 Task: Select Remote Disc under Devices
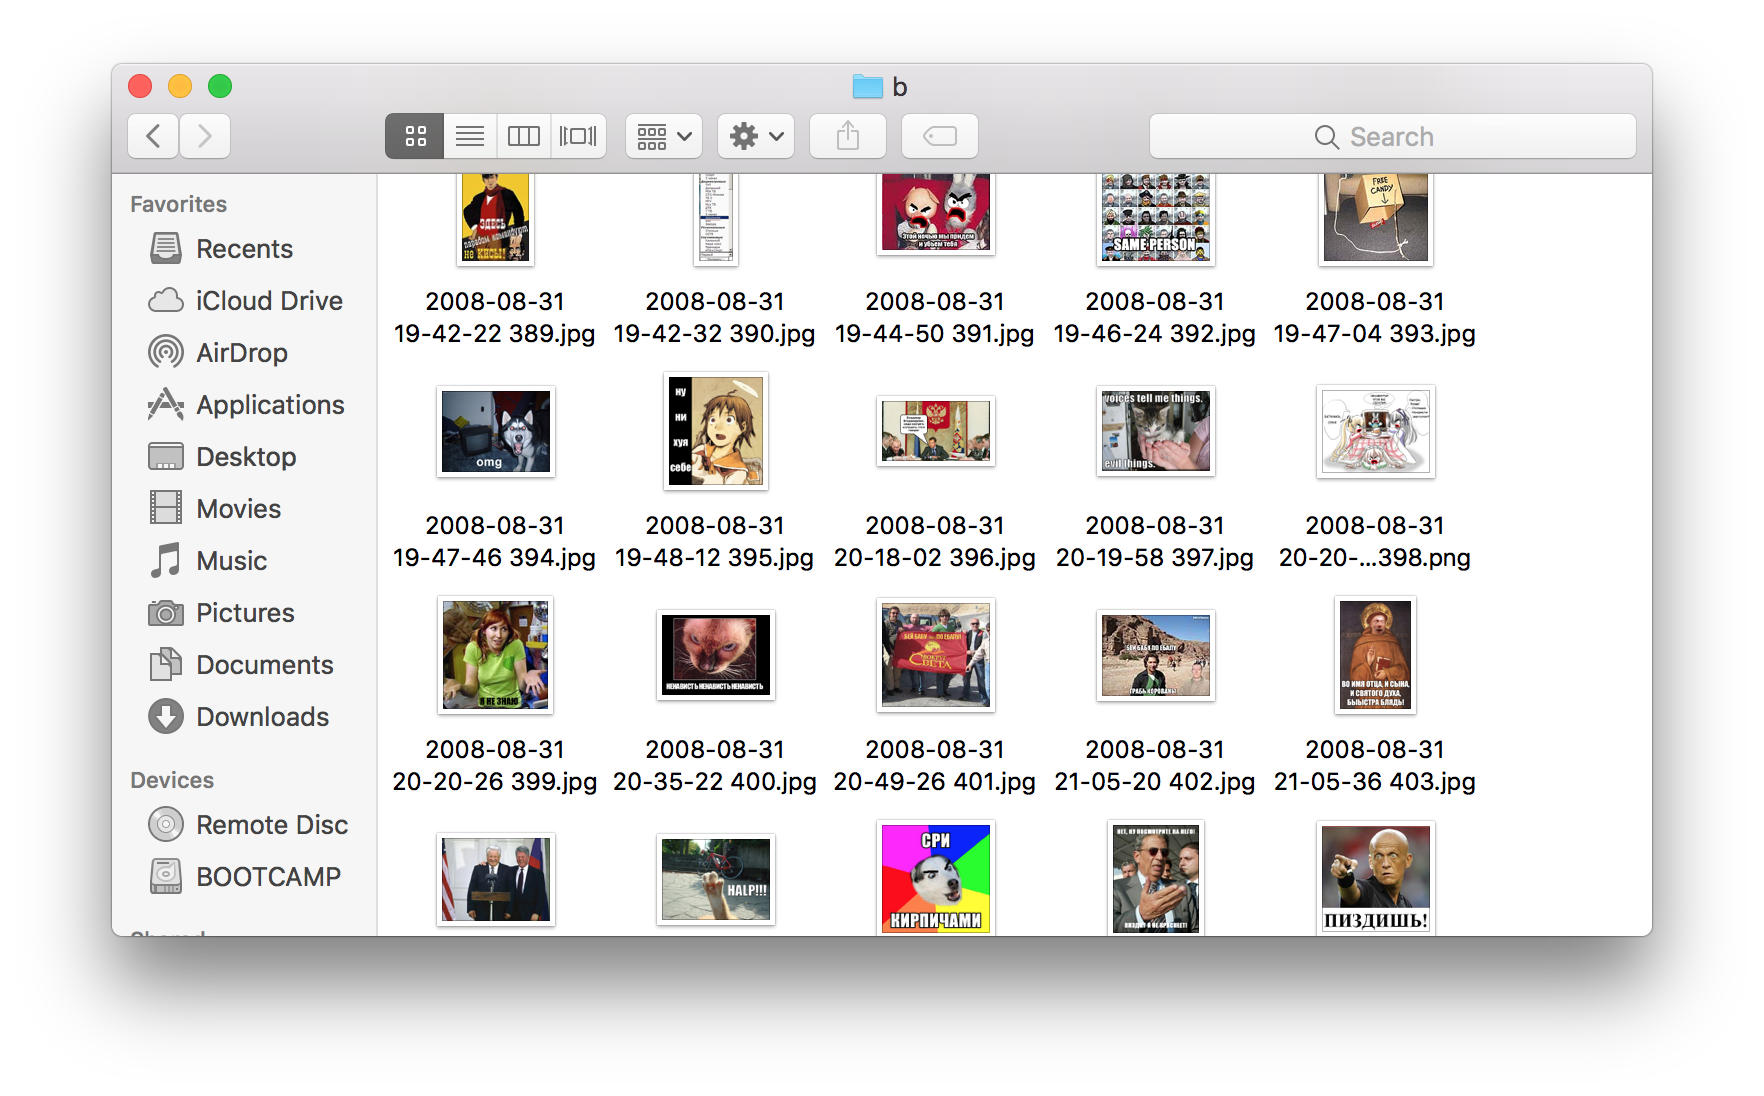coord(245,825)
